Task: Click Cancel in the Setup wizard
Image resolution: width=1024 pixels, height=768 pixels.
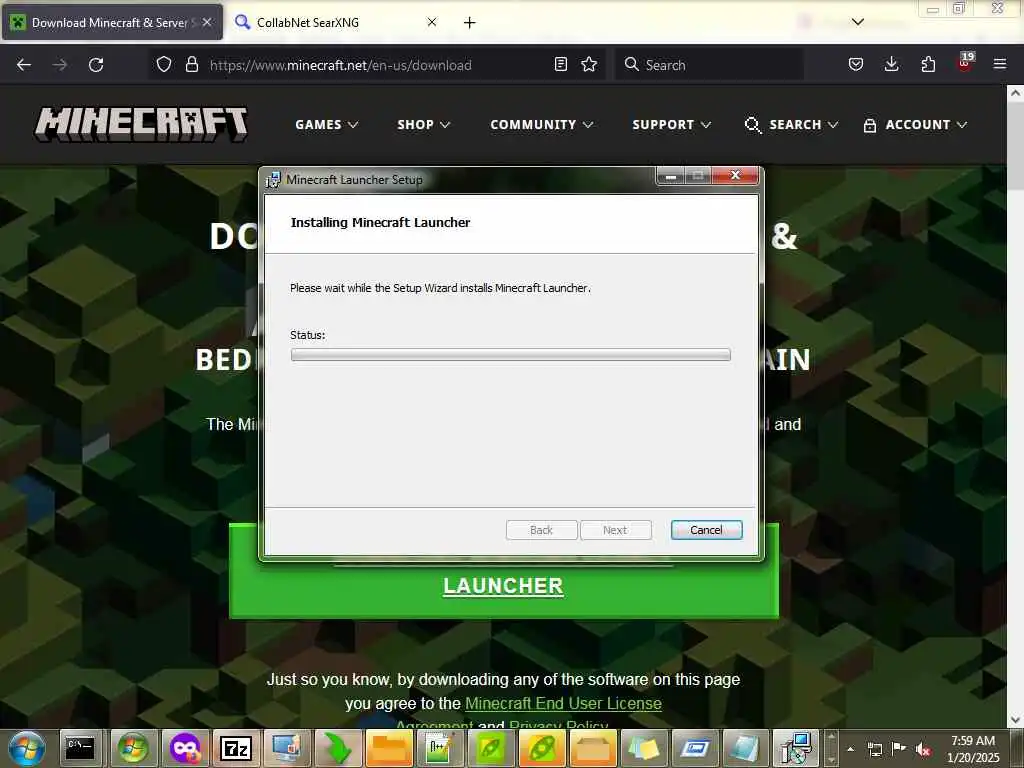Action: (x=707, y=530)
